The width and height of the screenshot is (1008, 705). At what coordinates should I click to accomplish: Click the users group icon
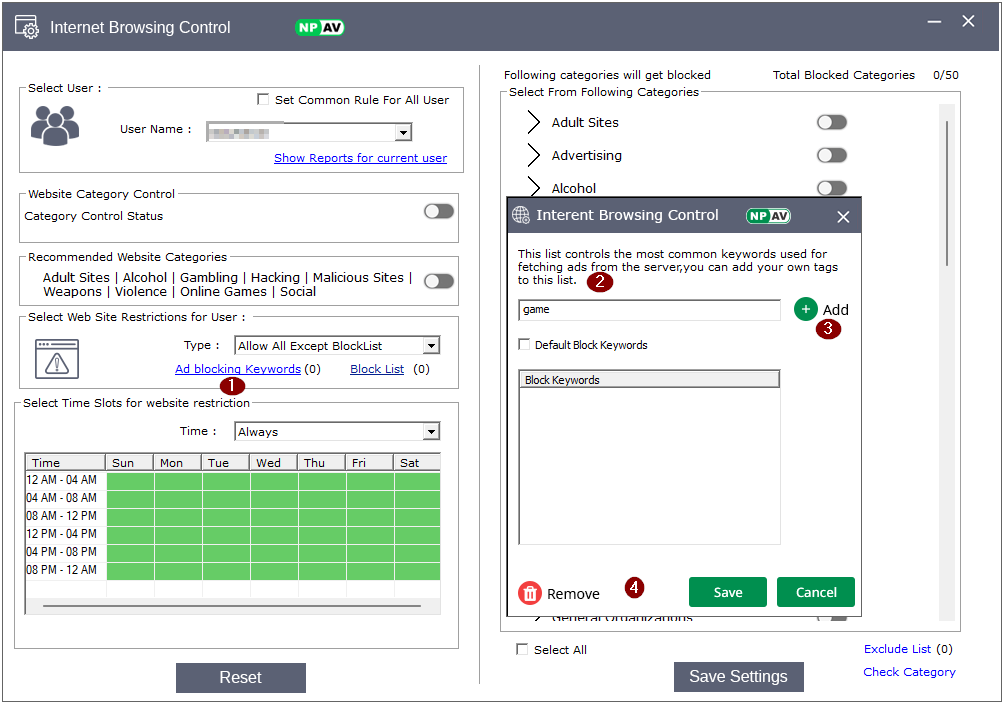click(54, 126)
